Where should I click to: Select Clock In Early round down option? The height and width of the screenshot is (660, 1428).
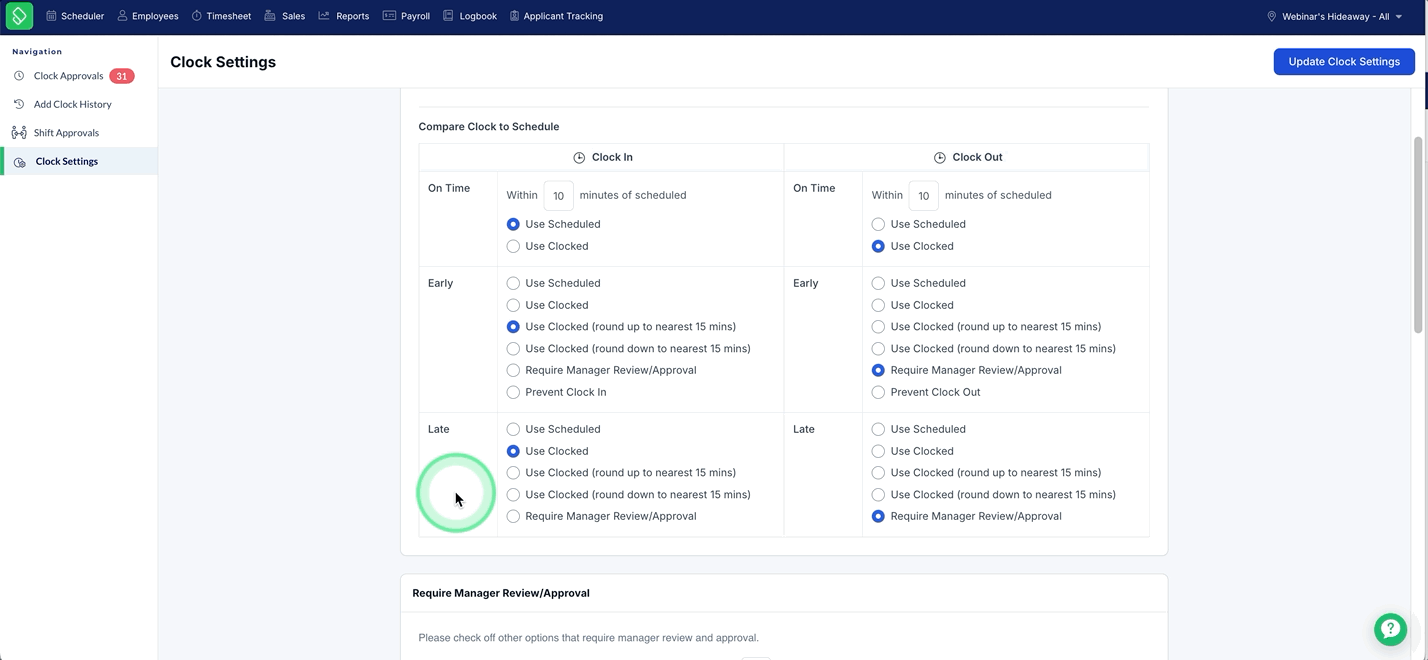click(x=513, y=349)
